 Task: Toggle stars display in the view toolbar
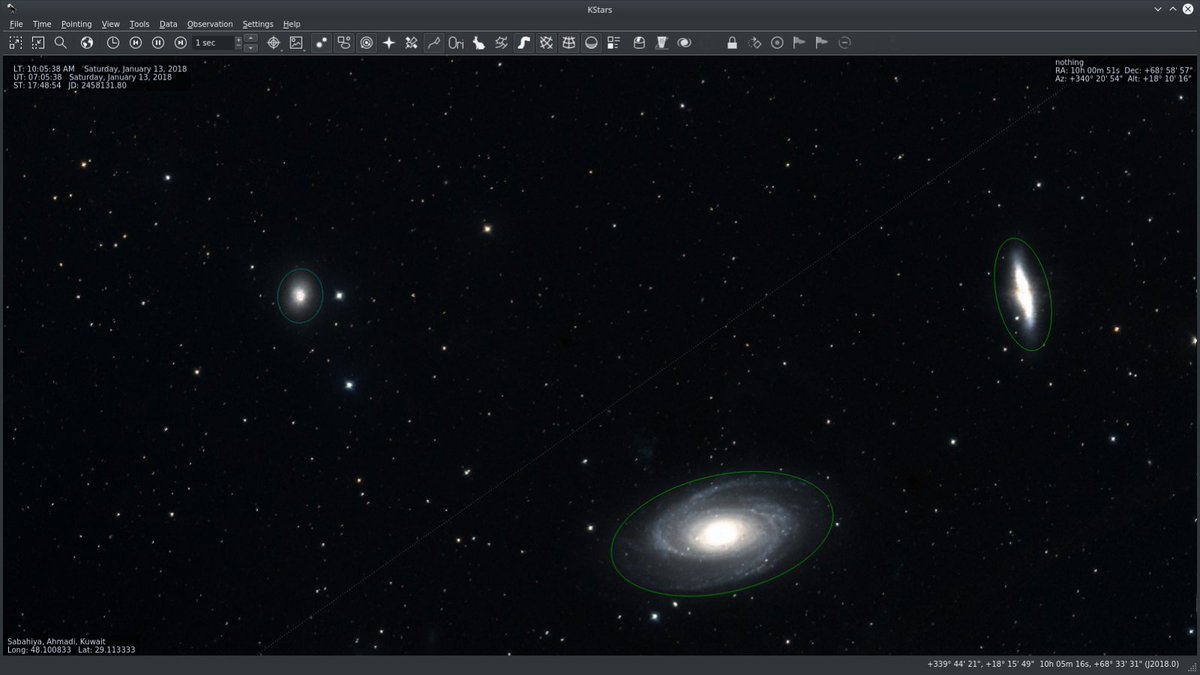click(x=322, y=42)
